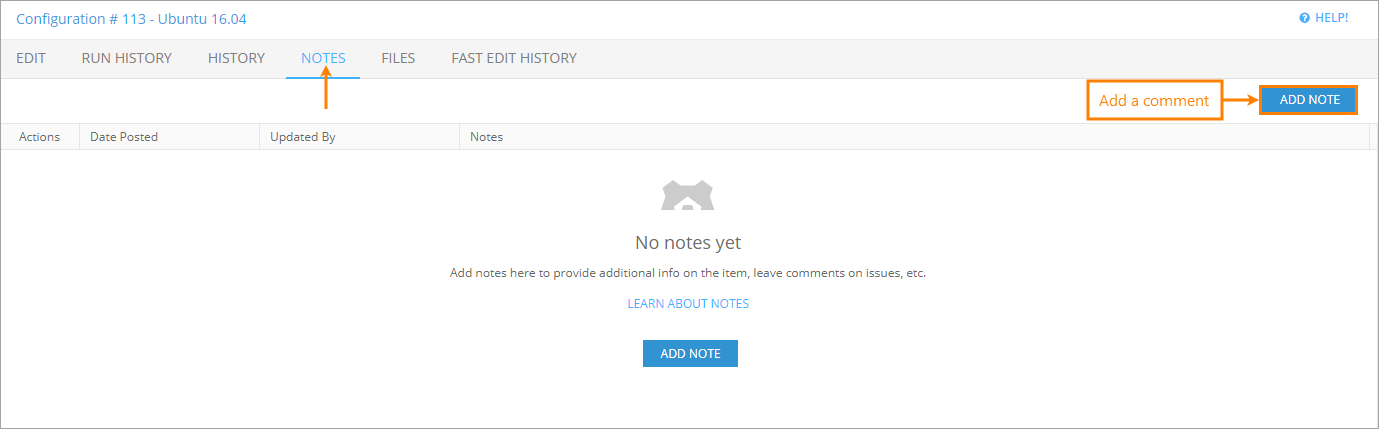Go to the HISTORY tab
This screenshot has height=429, width=1379.
click(236, 58)
